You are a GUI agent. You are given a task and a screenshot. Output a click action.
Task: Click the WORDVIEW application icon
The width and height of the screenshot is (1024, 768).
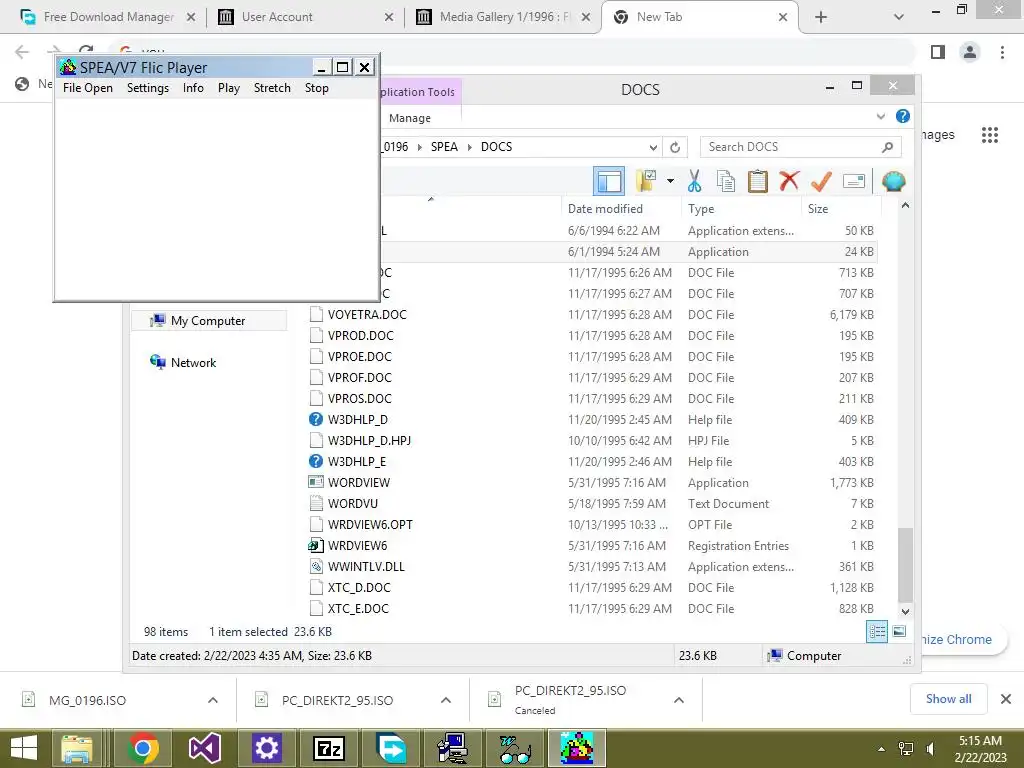pos(315,483)
